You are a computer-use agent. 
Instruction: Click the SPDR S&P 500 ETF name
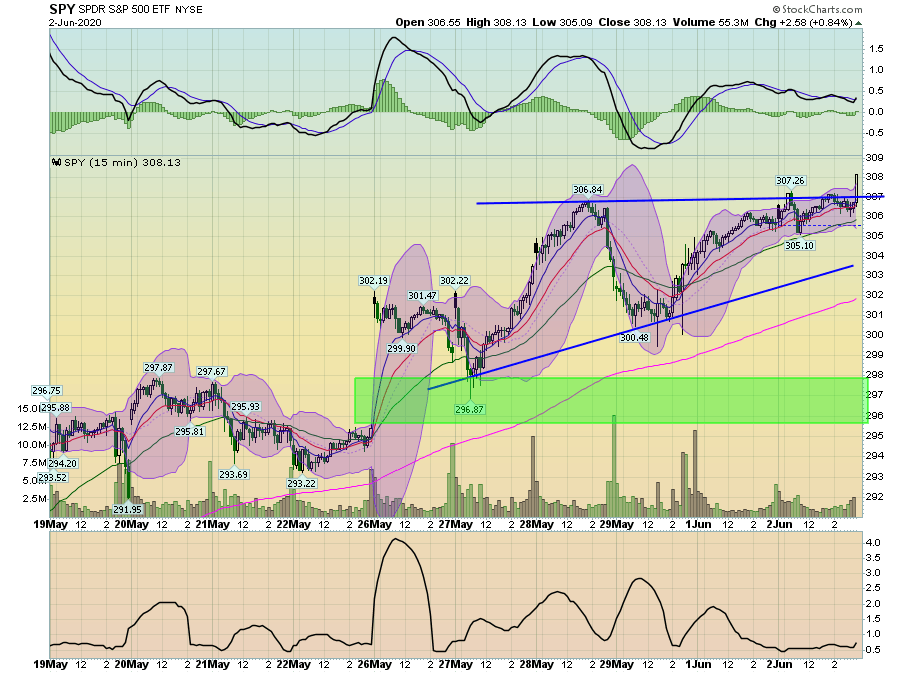coord(125,10)
